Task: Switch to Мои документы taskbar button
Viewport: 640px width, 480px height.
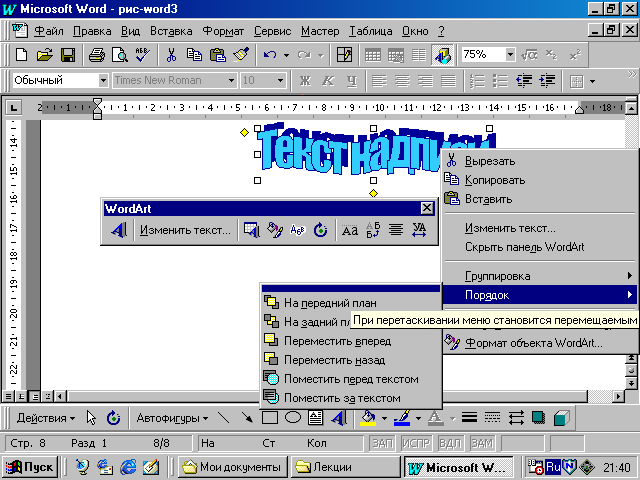Action: click(x=233, y=467)
